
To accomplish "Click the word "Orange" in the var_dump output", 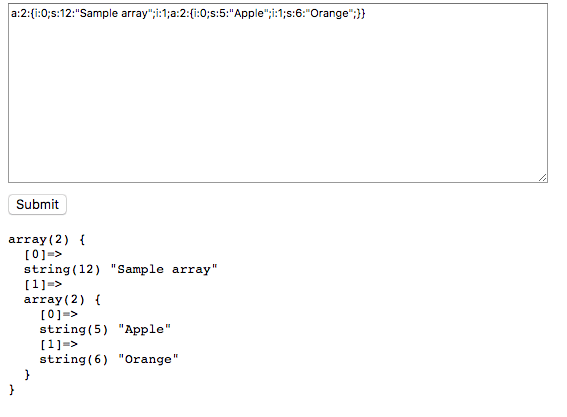I will [148, 359].
